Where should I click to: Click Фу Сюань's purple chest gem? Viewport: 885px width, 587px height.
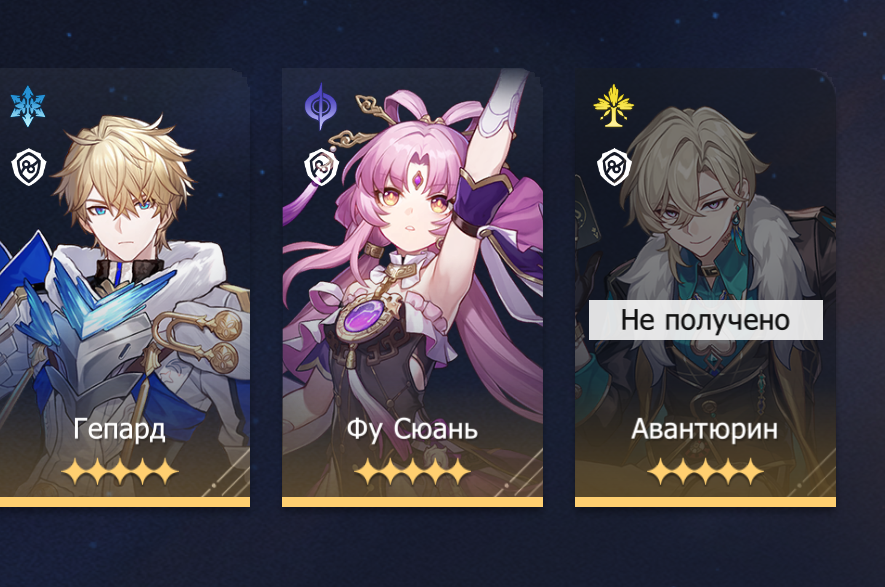click(x=365, y=315)
